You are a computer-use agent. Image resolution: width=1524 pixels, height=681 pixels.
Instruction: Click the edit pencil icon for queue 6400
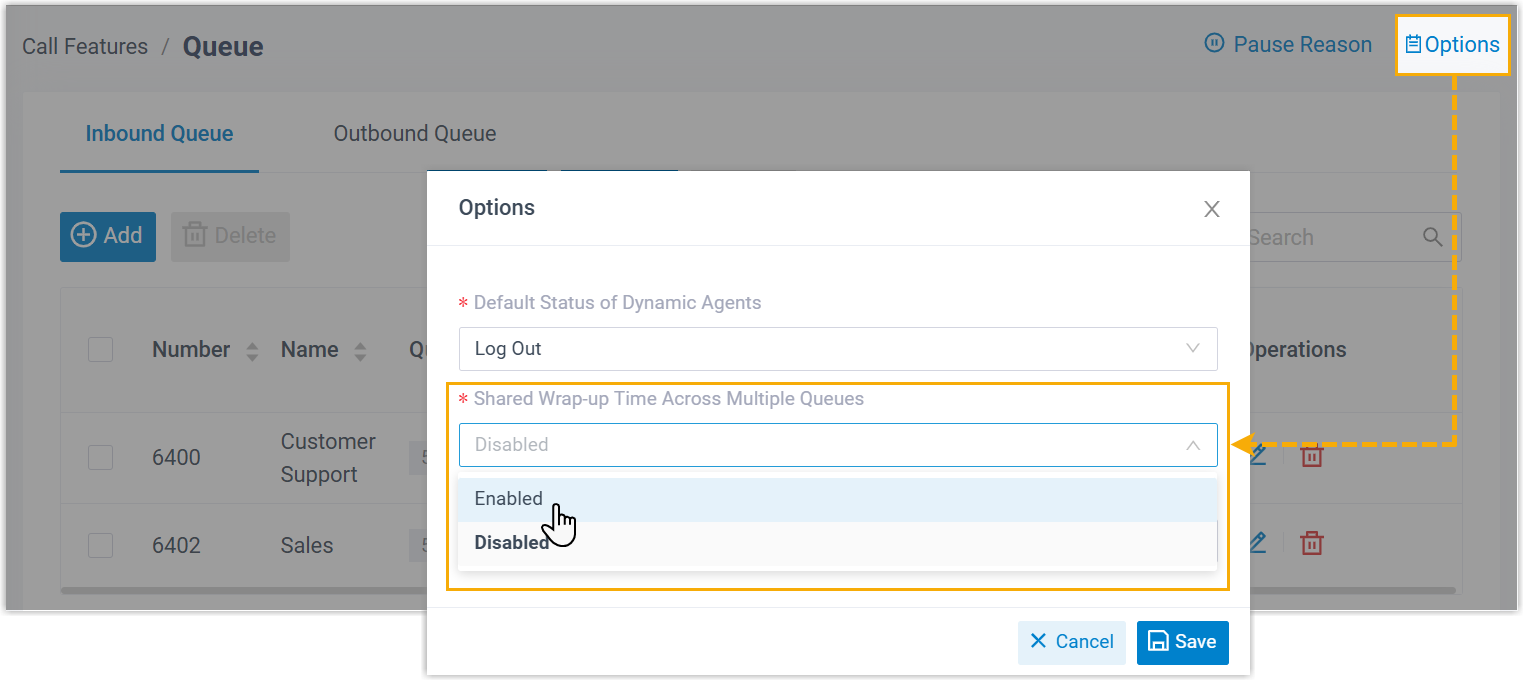pyautogui.click(x=1258, y=454)
